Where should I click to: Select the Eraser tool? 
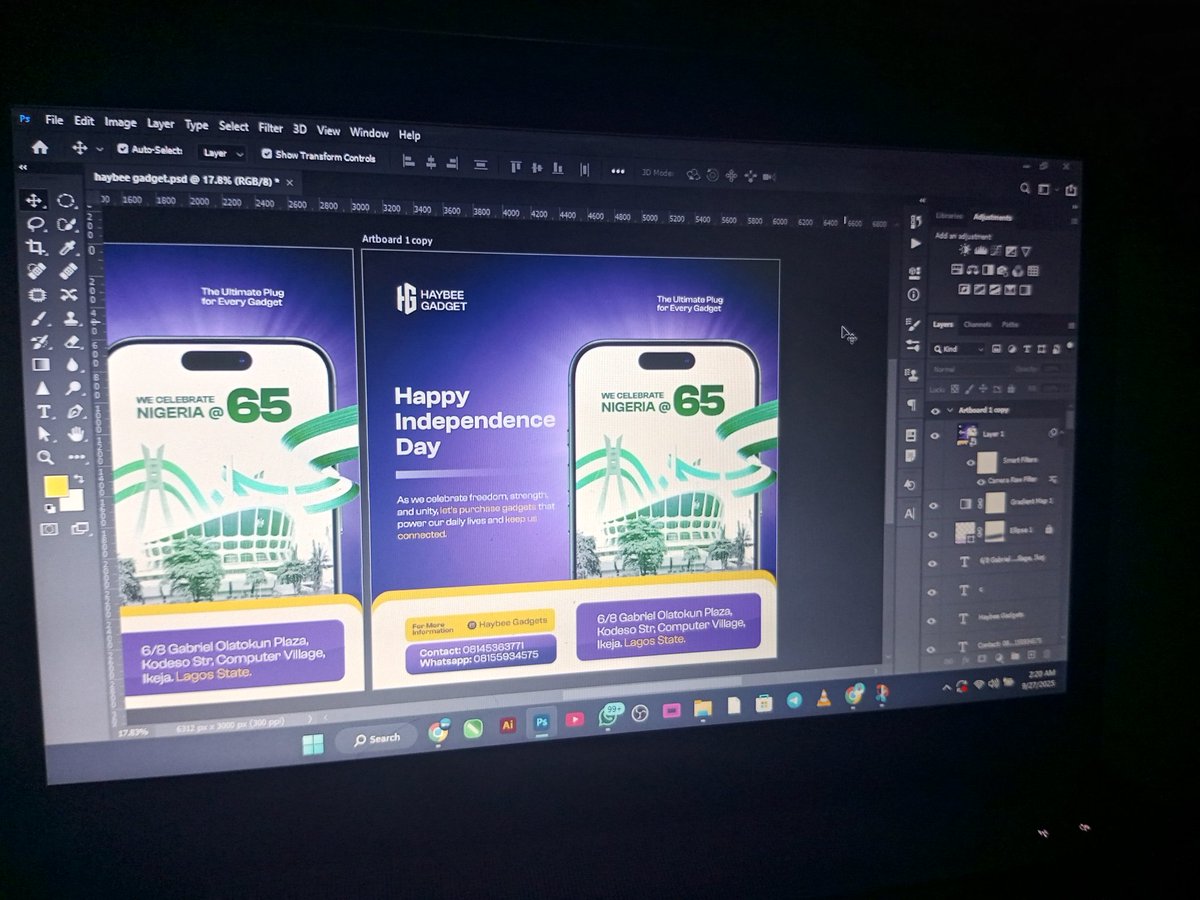72,342
